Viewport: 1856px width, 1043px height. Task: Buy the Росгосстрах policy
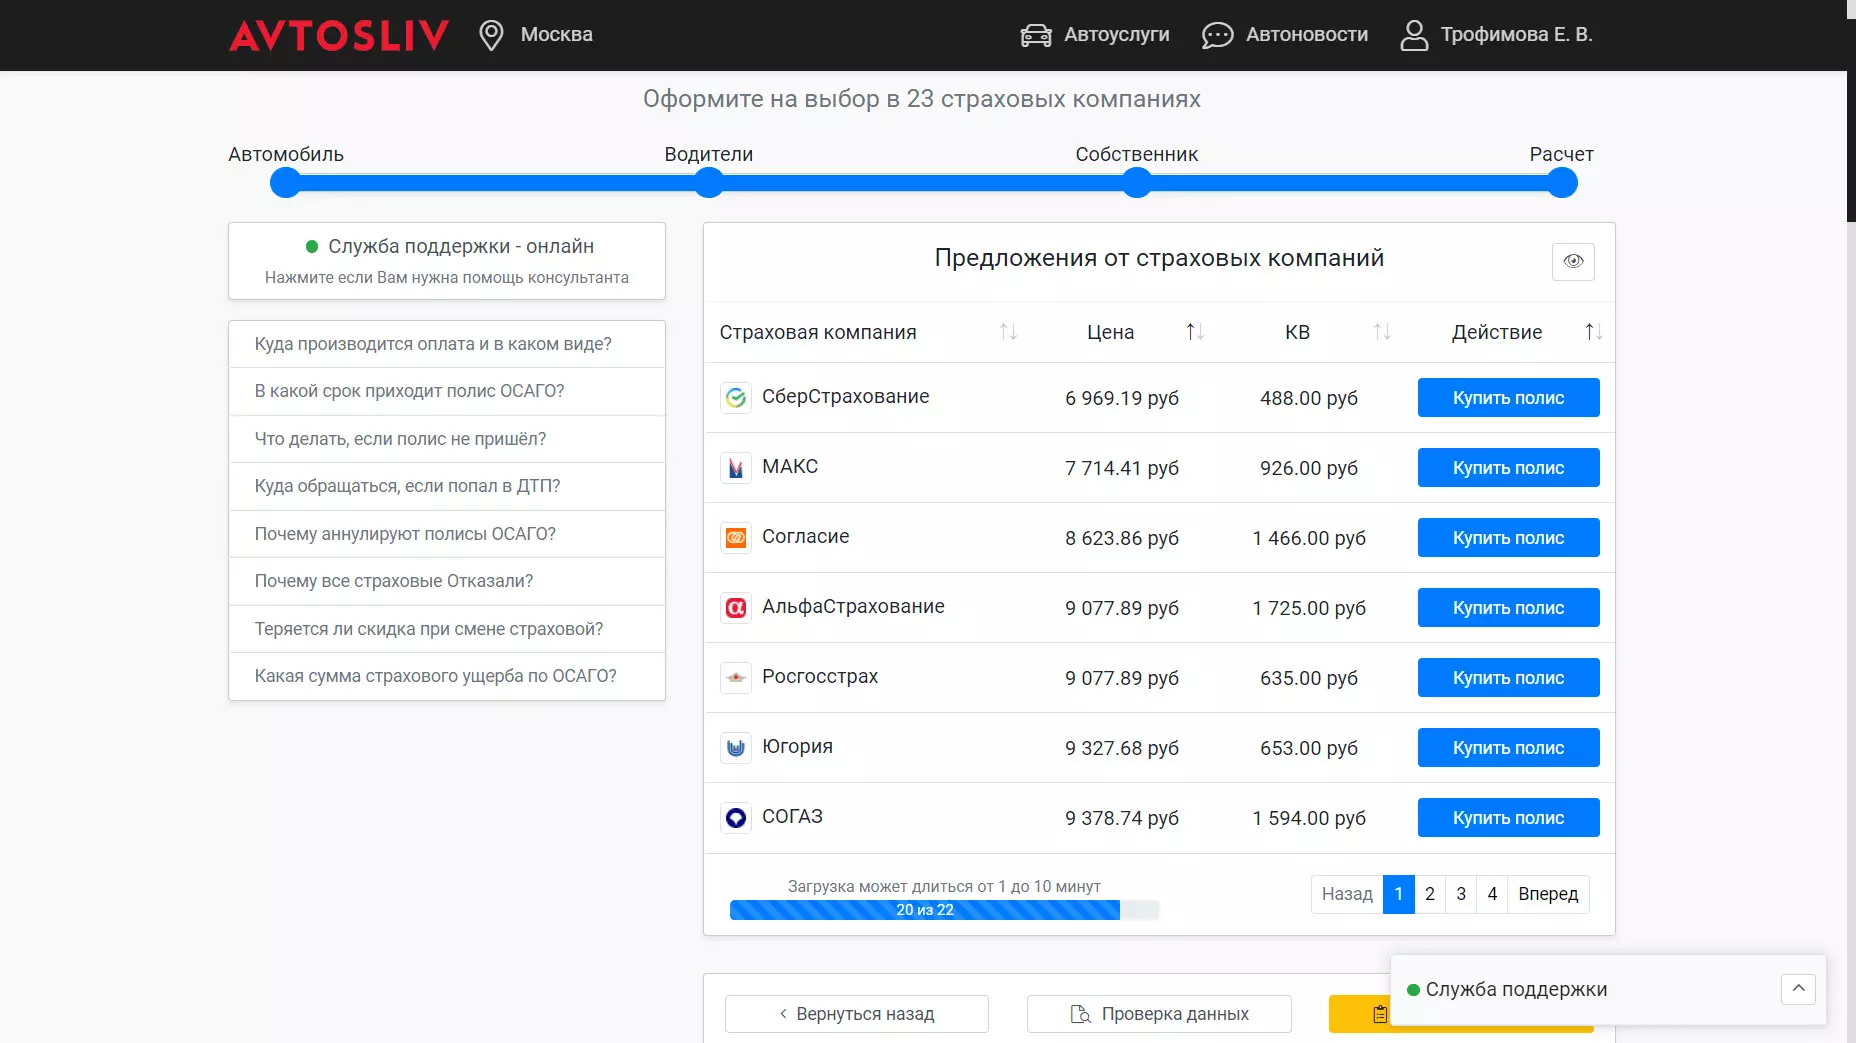point(1508,678)
